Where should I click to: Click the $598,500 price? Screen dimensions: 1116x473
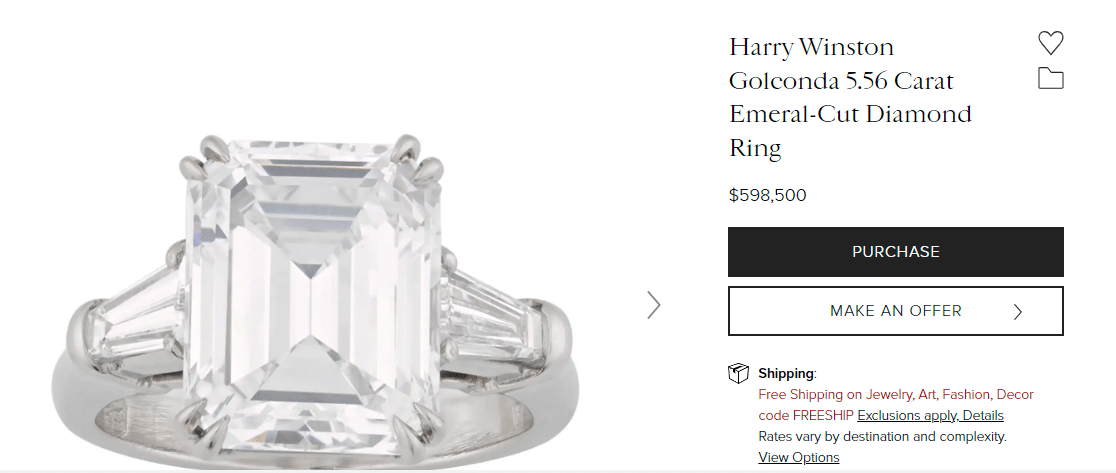pos(767,195)
